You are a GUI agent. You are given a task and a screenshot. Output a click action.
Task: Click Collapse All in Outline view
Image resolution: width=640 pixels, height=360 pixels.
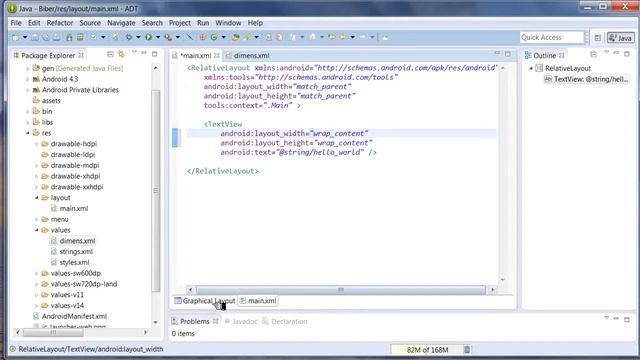[593, 54]
